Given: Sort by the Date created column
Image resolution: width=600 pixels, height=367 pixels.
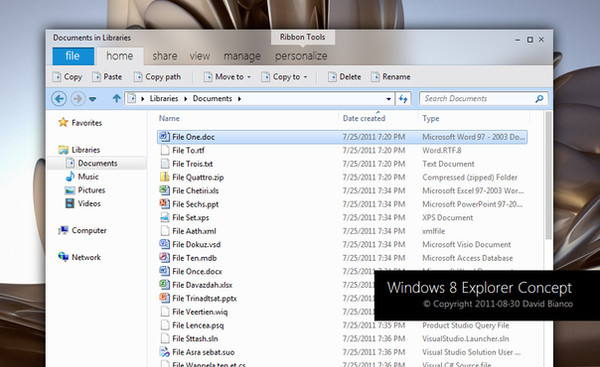Looking at the screenshot, I should coord(364,118).
